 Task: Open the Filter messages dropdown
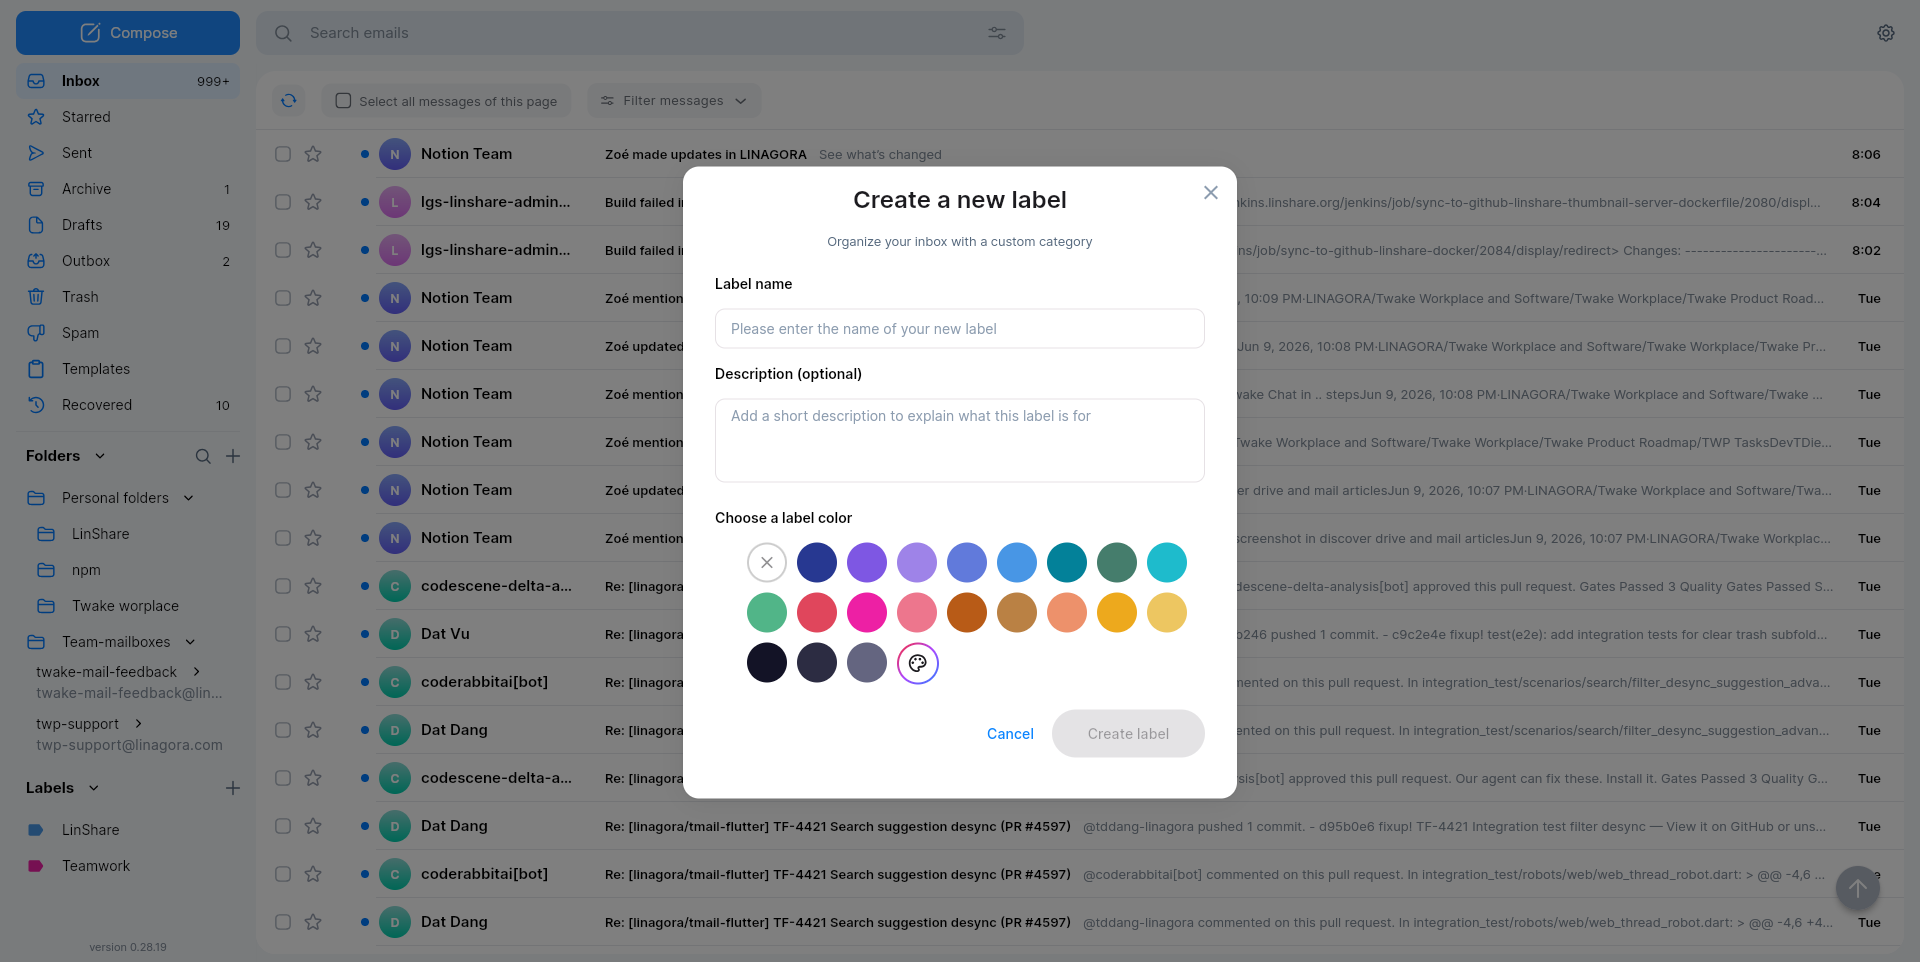(674, 101)
